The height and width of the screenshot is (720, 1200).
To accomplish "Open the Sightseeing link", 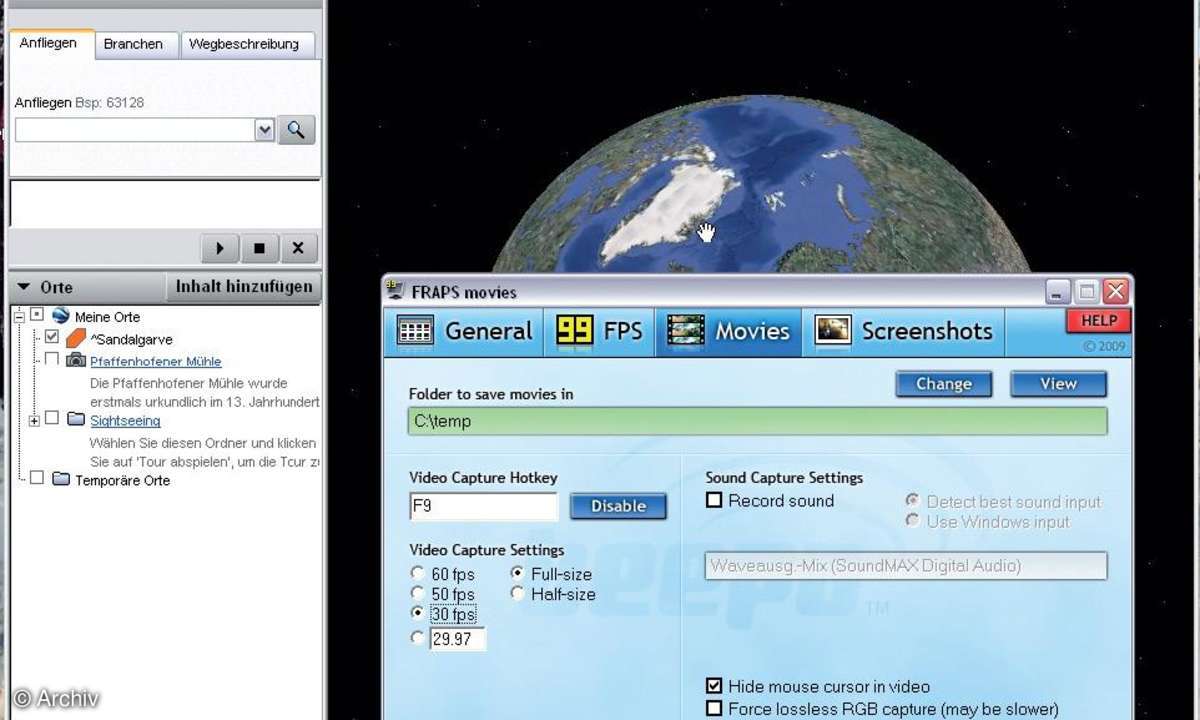I will pos(125,421).
